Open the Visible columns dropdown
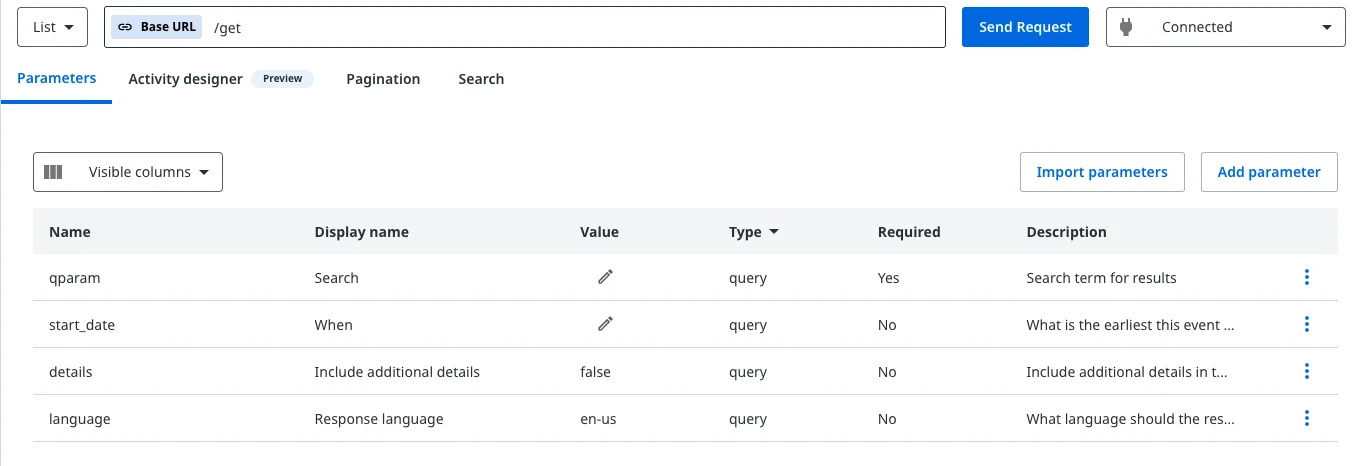Viewport: 1363px width, 466px height. [x=128, y=172]
